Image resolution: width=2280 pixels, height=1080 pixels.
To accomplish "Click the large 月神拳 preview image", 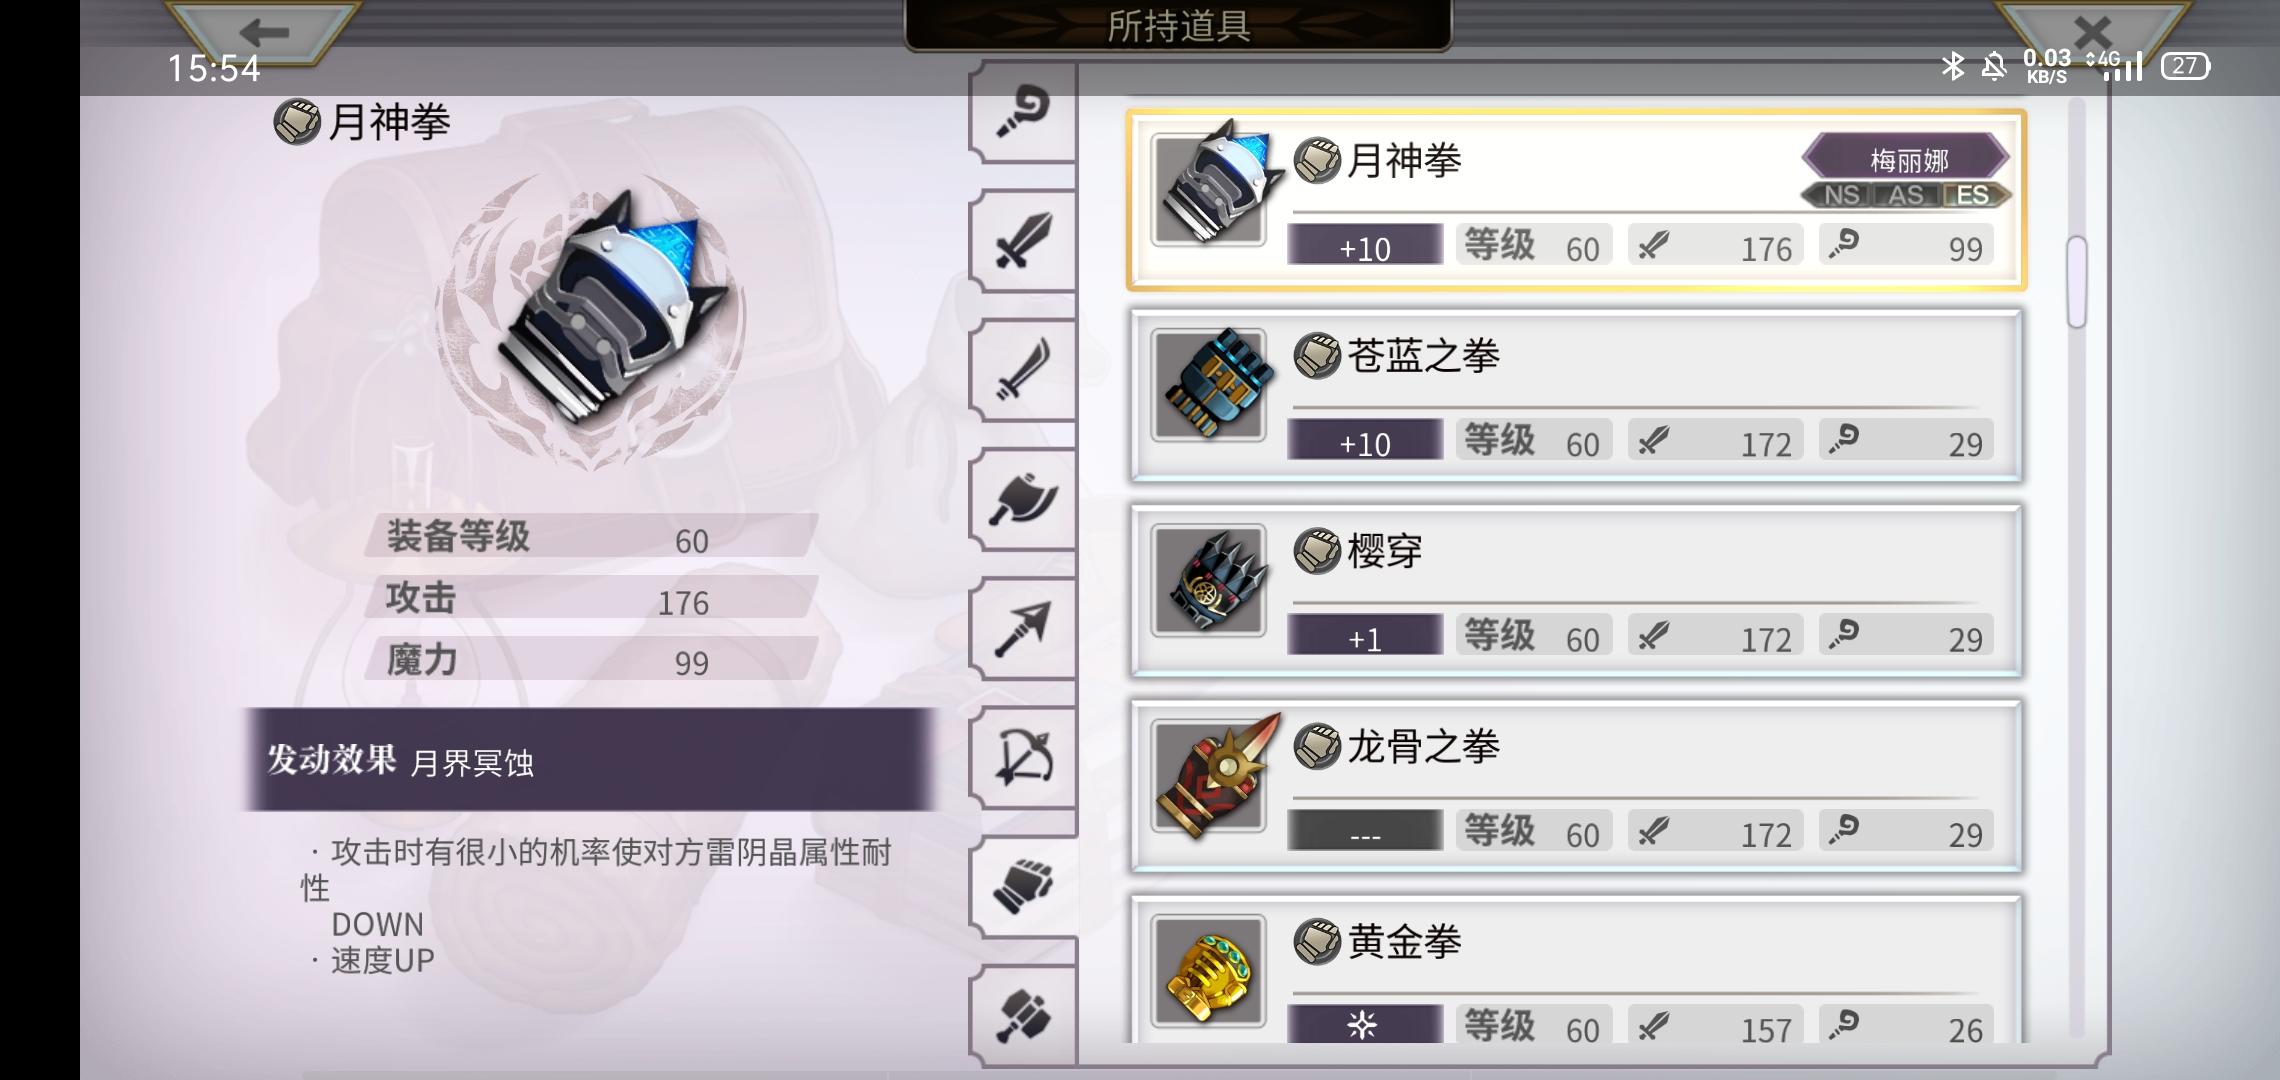I will tap(590, 316).
